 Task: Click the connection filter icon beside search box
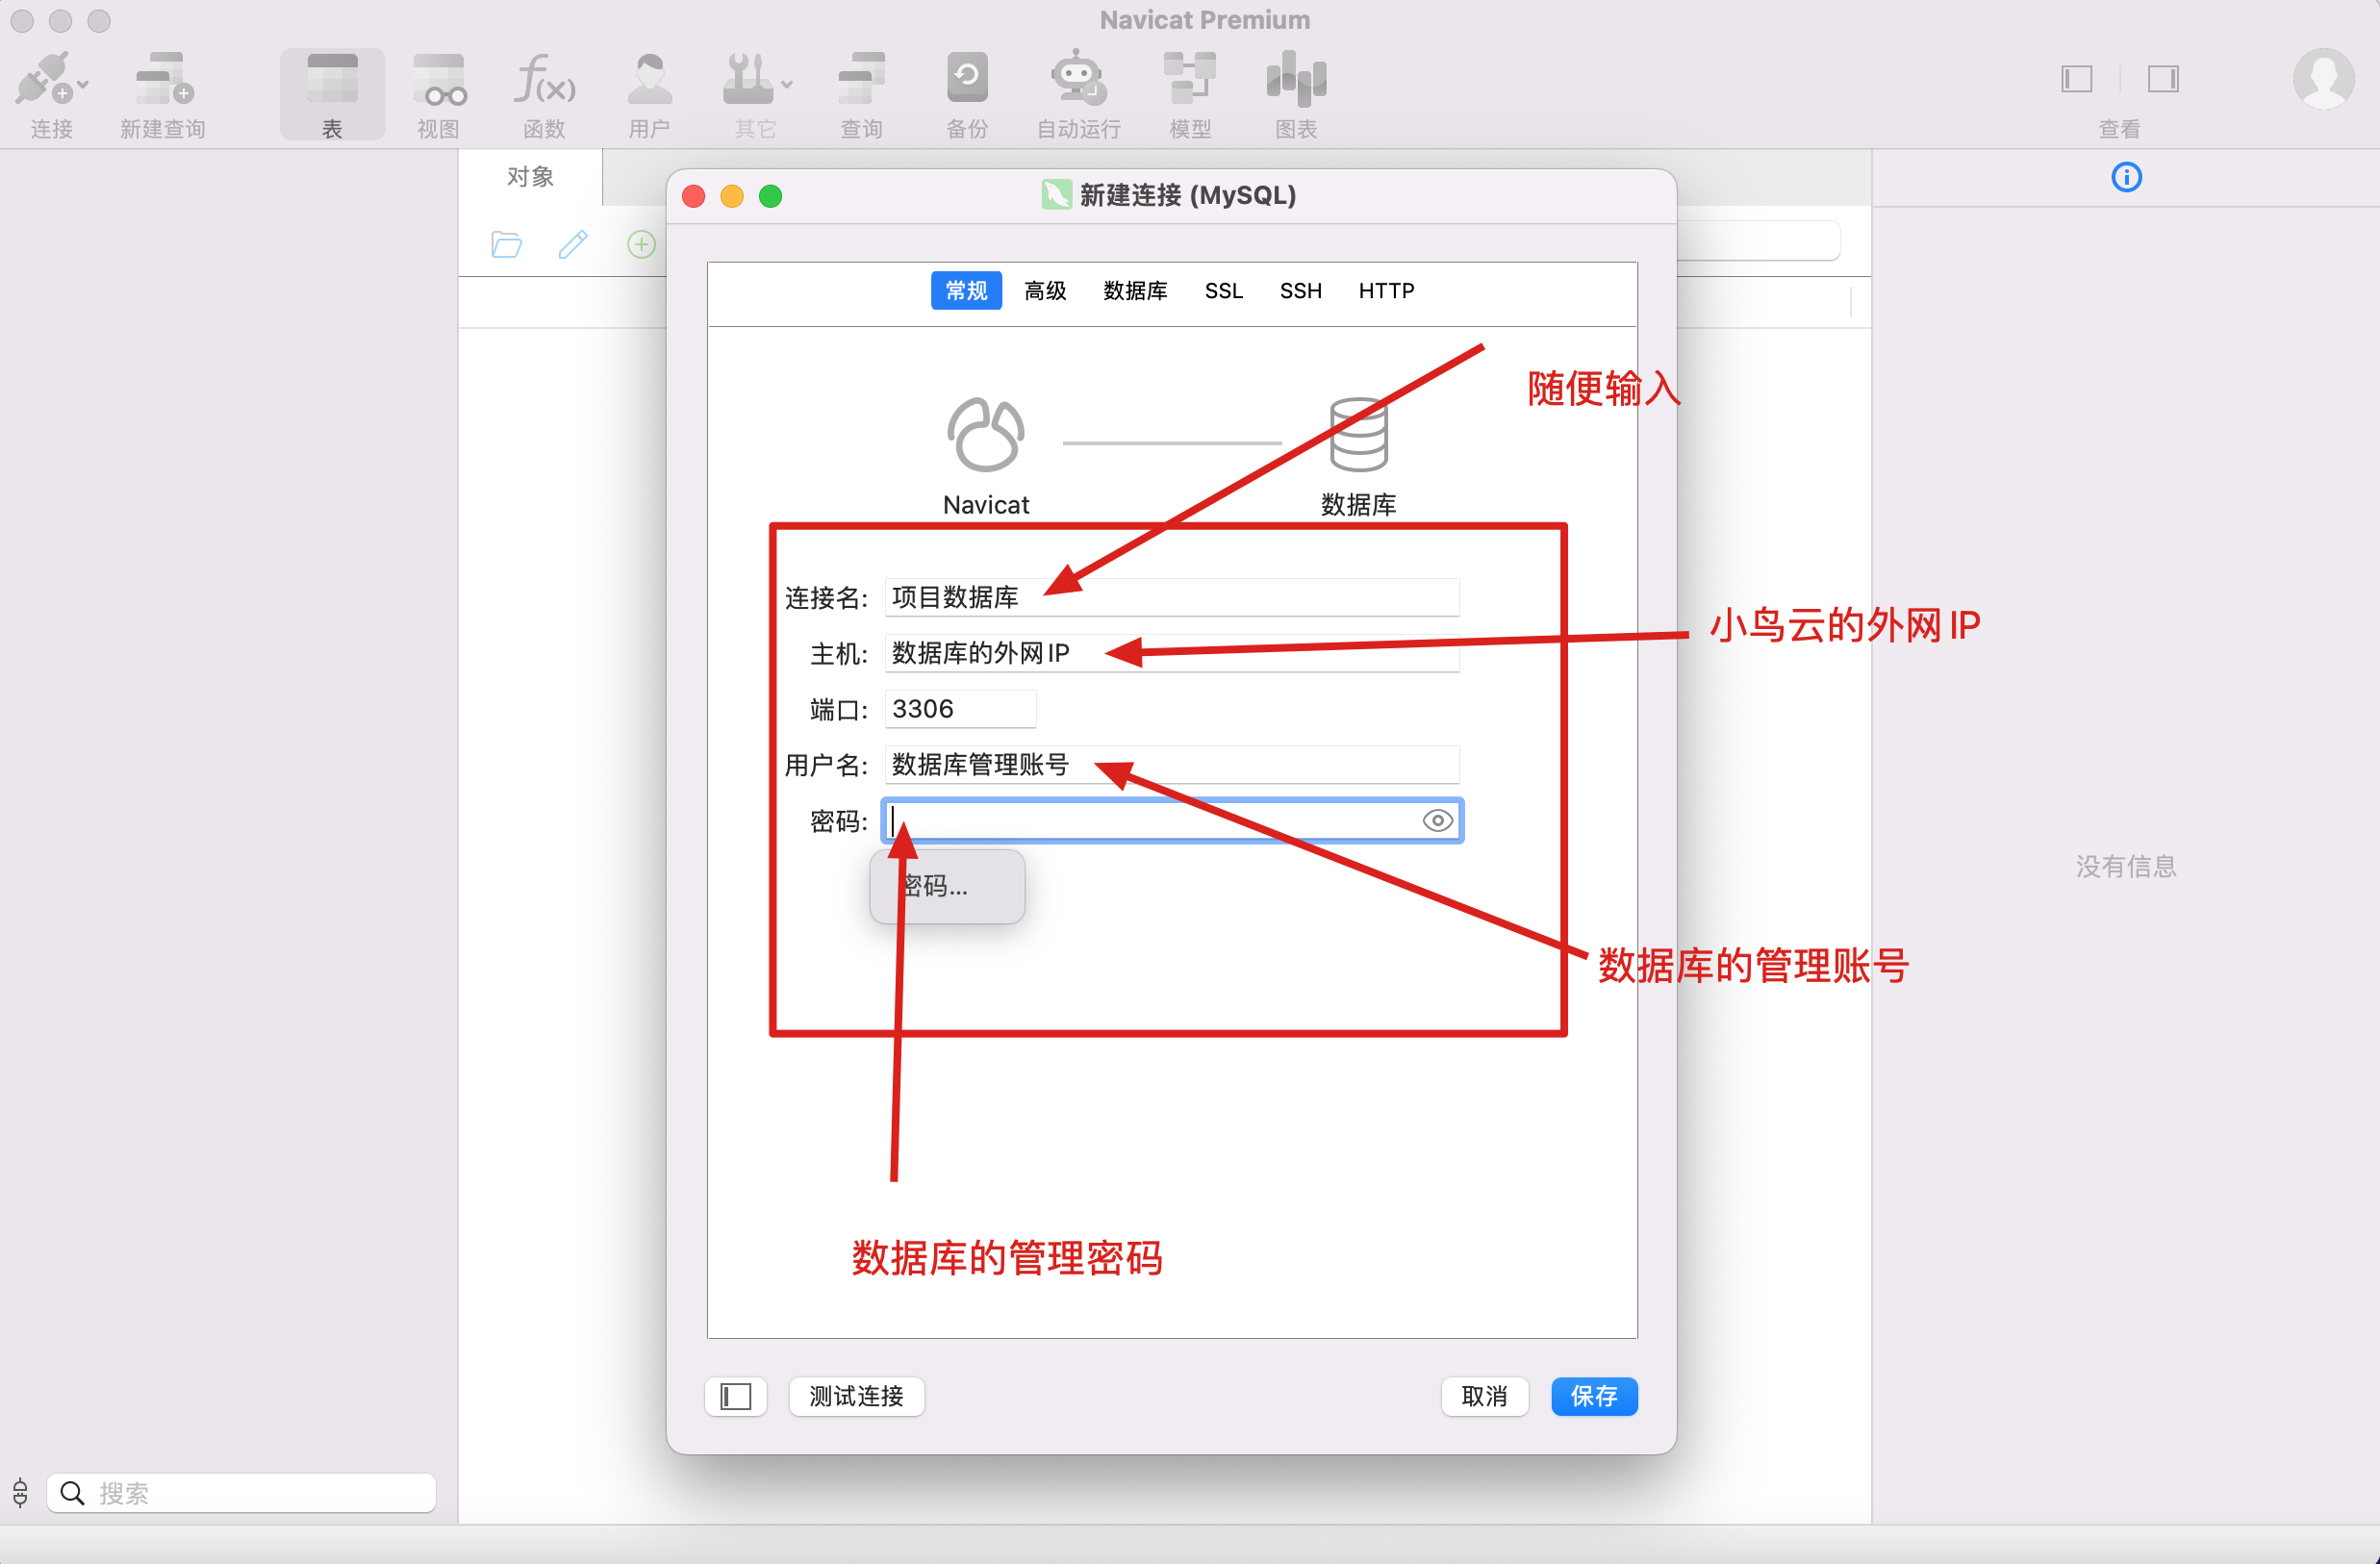pos(20,1493)
